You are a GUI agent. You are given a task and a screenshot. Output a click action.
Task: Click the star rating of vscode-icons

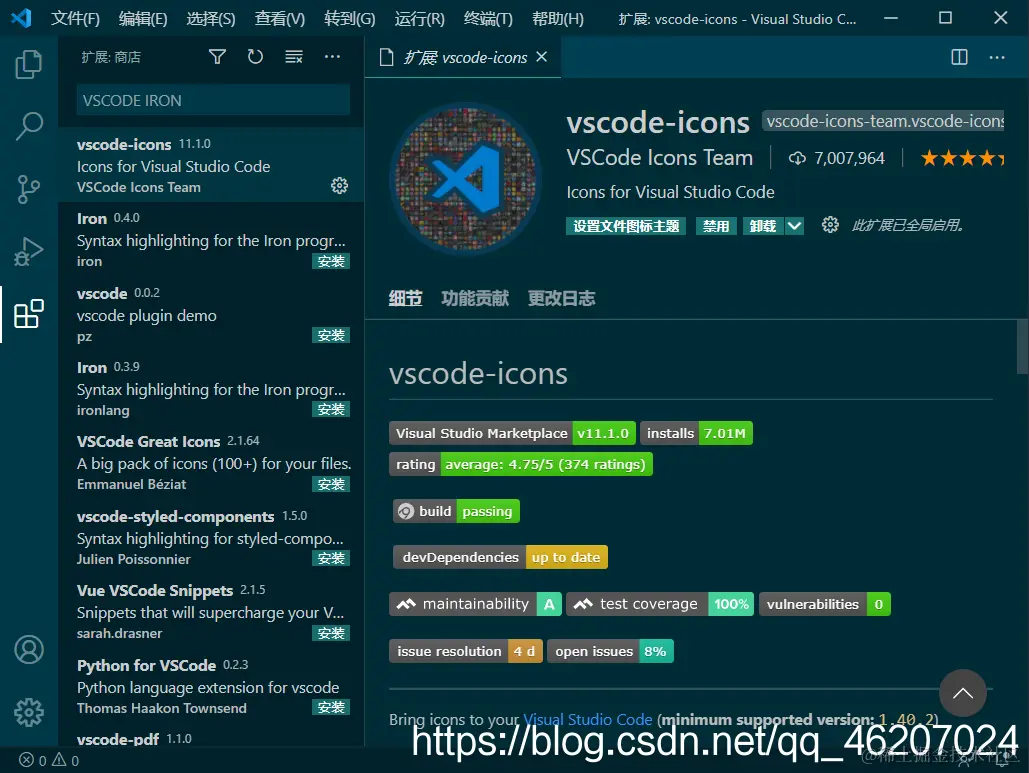[x=962, y=158]
